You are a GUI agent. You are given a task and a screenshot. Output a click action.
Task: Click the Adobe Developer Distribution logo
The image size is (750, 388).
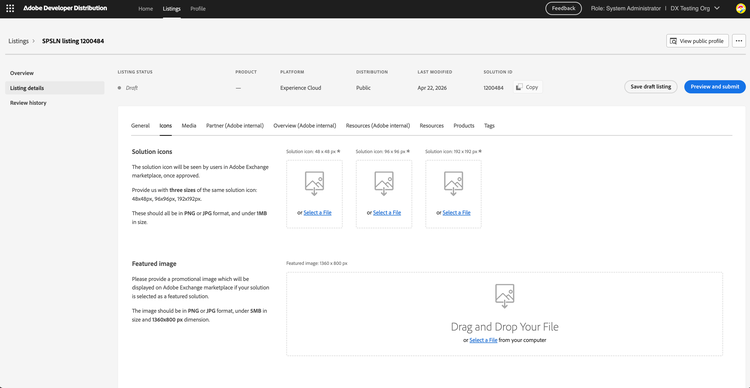[x=65, y=9]
